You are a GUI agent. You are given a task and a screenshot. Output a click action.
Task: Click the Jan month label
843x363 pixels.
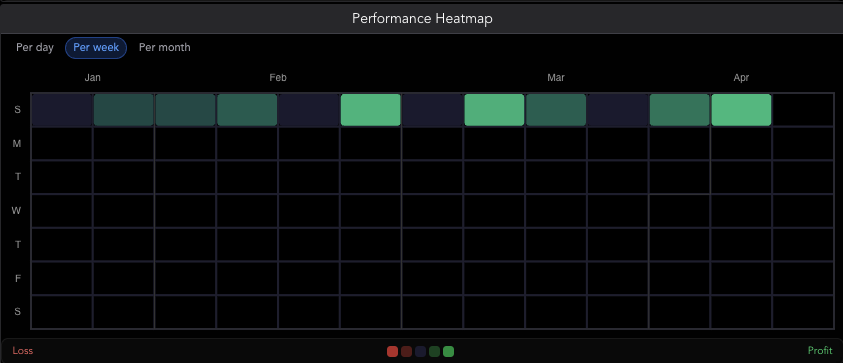tap(92, 78)
